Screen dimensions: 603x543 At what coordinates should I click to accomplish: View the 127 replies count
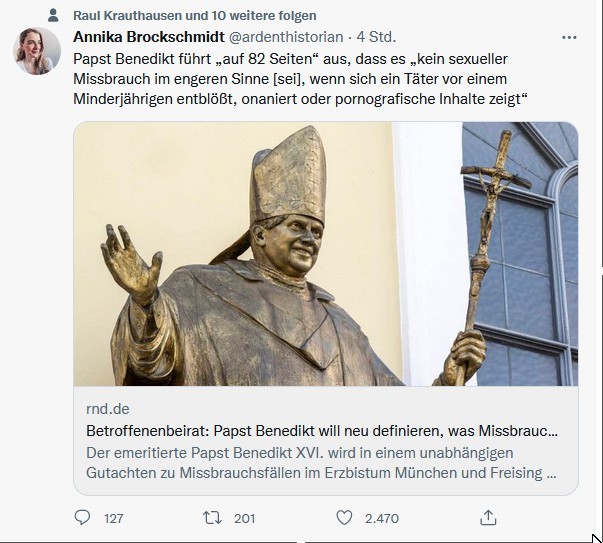tap(113, 518)
